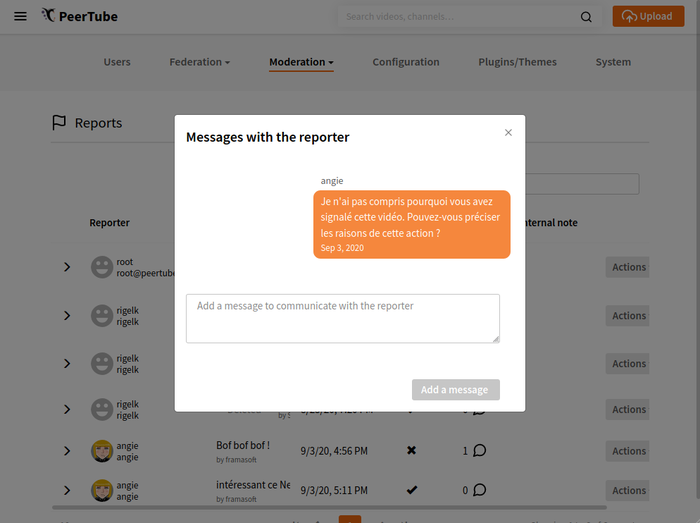
Task: Expand the first rigelk report row
Action: pyautogui.click(x=67, y=315)
